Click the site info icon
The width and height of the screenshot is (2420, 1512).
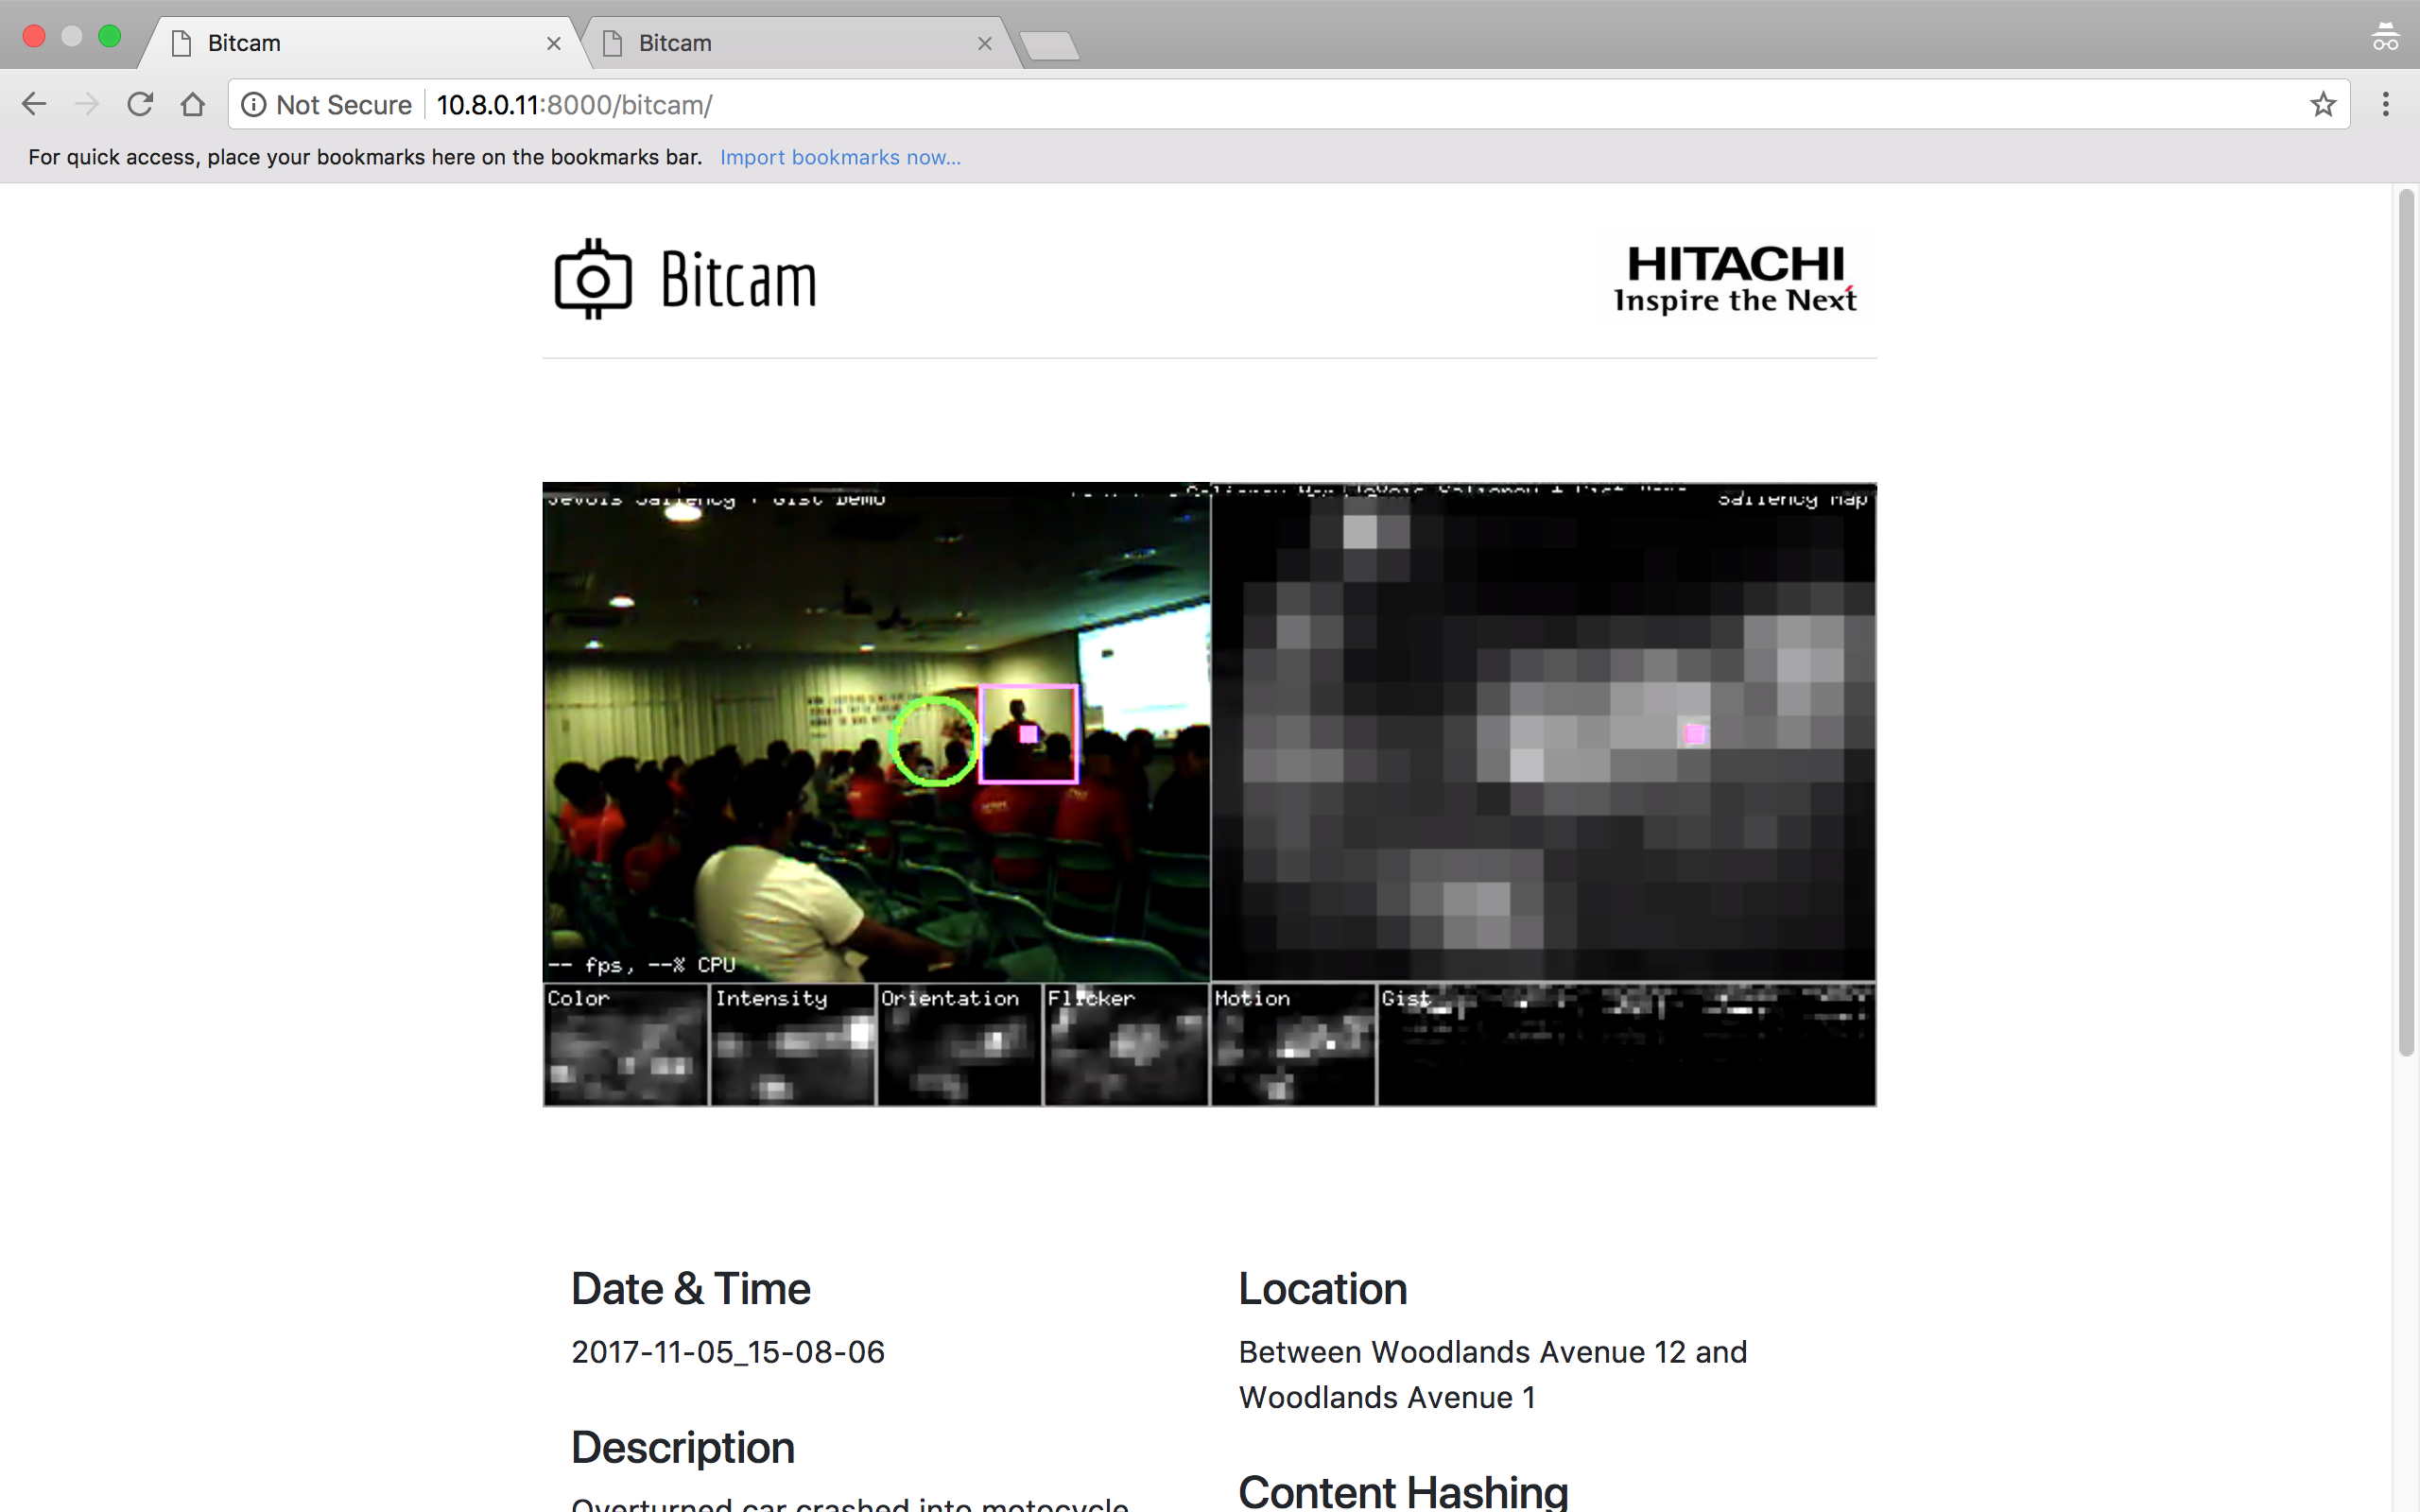pos(254,104)
